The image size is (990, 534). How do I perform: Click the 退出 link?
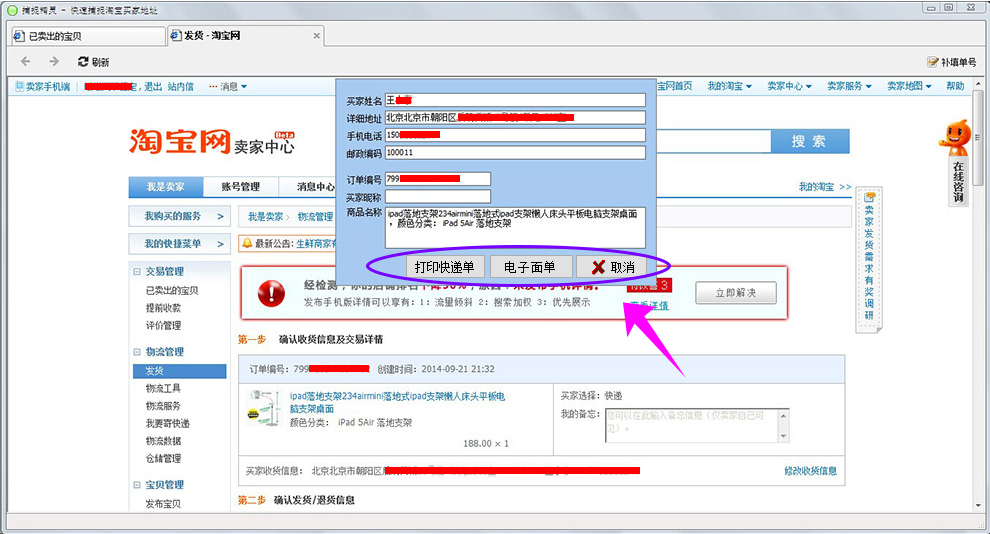[153, 86]
